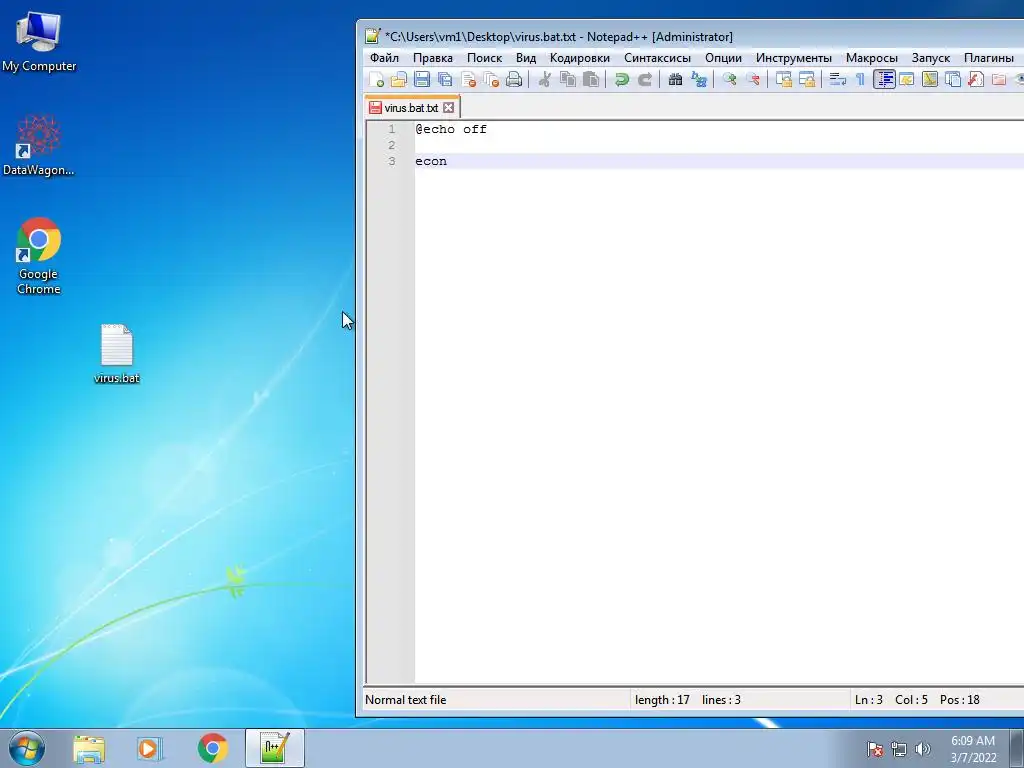
Task: Close the virus.bat.txt tab with its X
Action: coord(449,108)
